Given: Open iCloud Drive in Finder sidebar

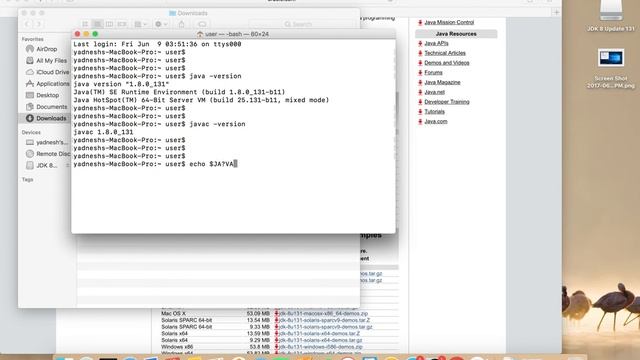Looking at the screenshot, I should tap(52, 72).
